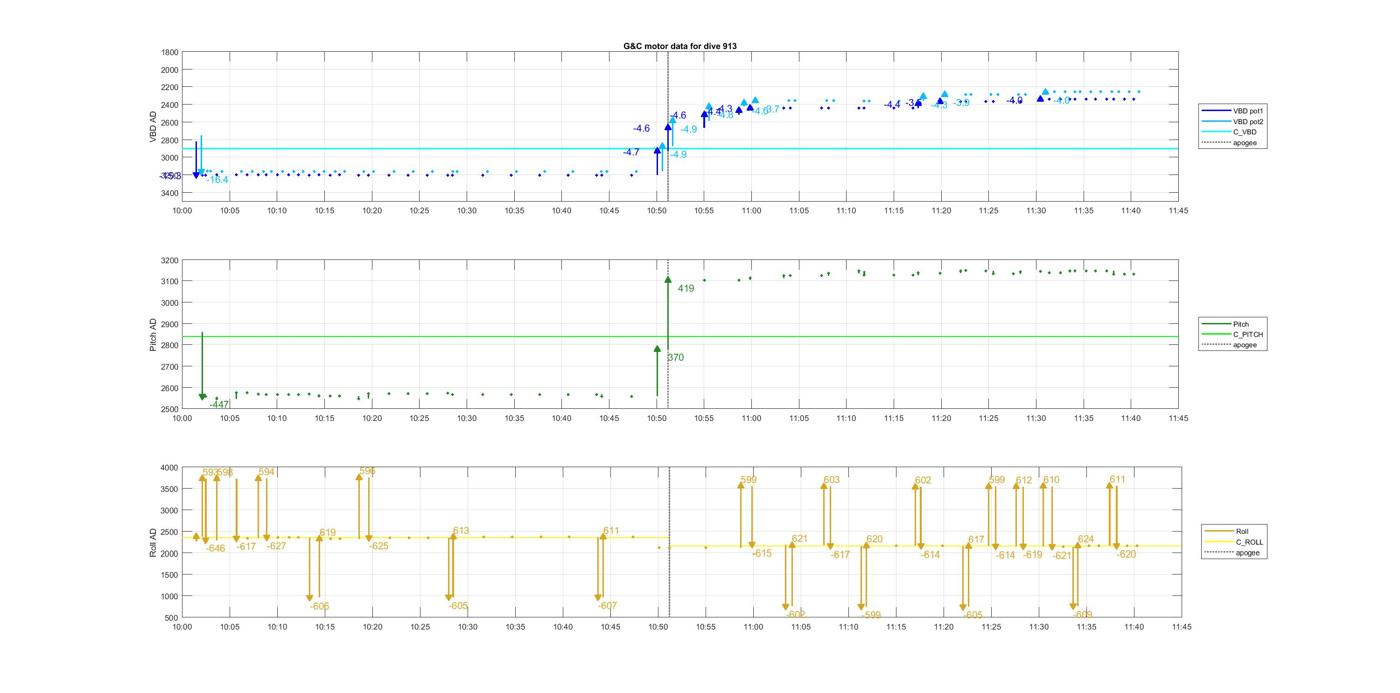
Task: Select the C_PITCH legend entry
Action: click(x=1234, y=334)
